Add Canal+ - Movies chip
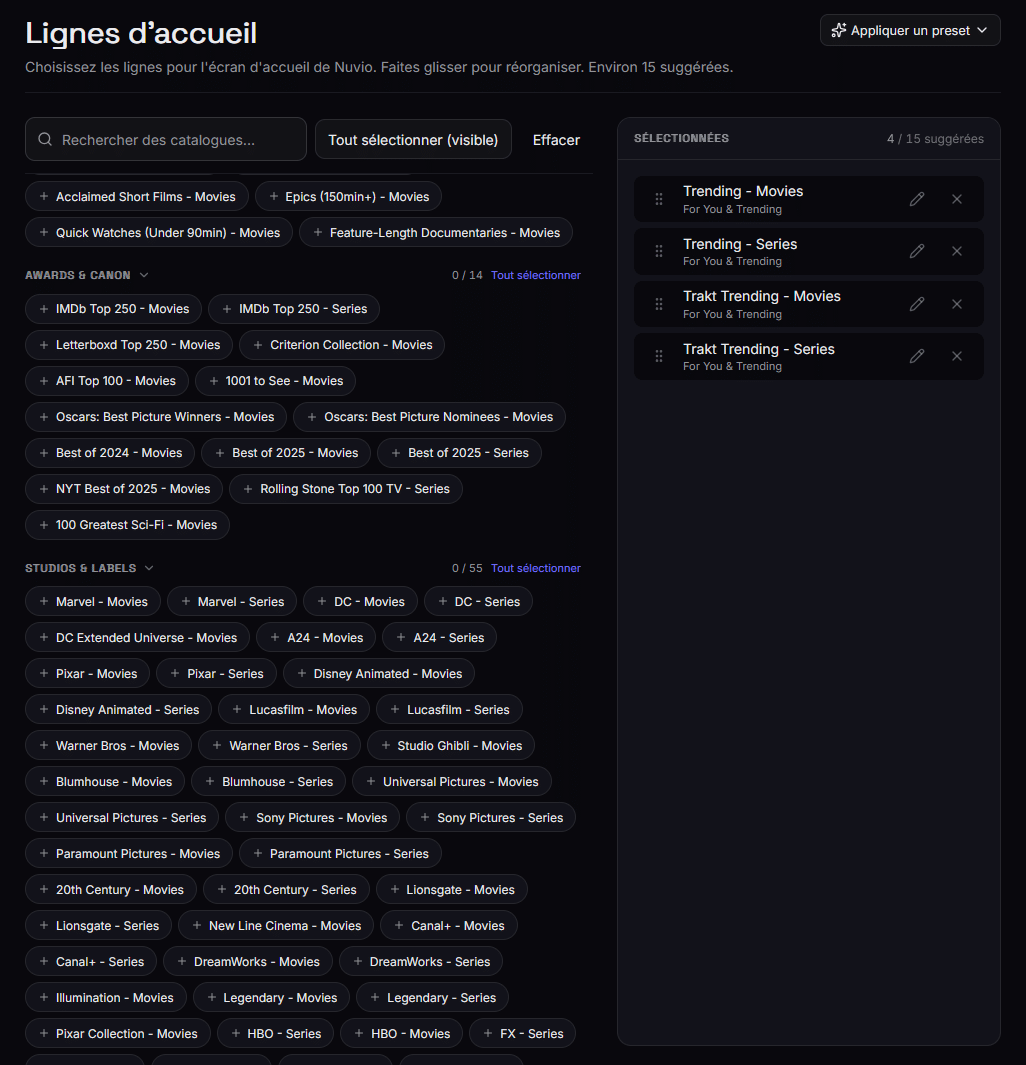1026x1065 pixels. tap(449, 926)
